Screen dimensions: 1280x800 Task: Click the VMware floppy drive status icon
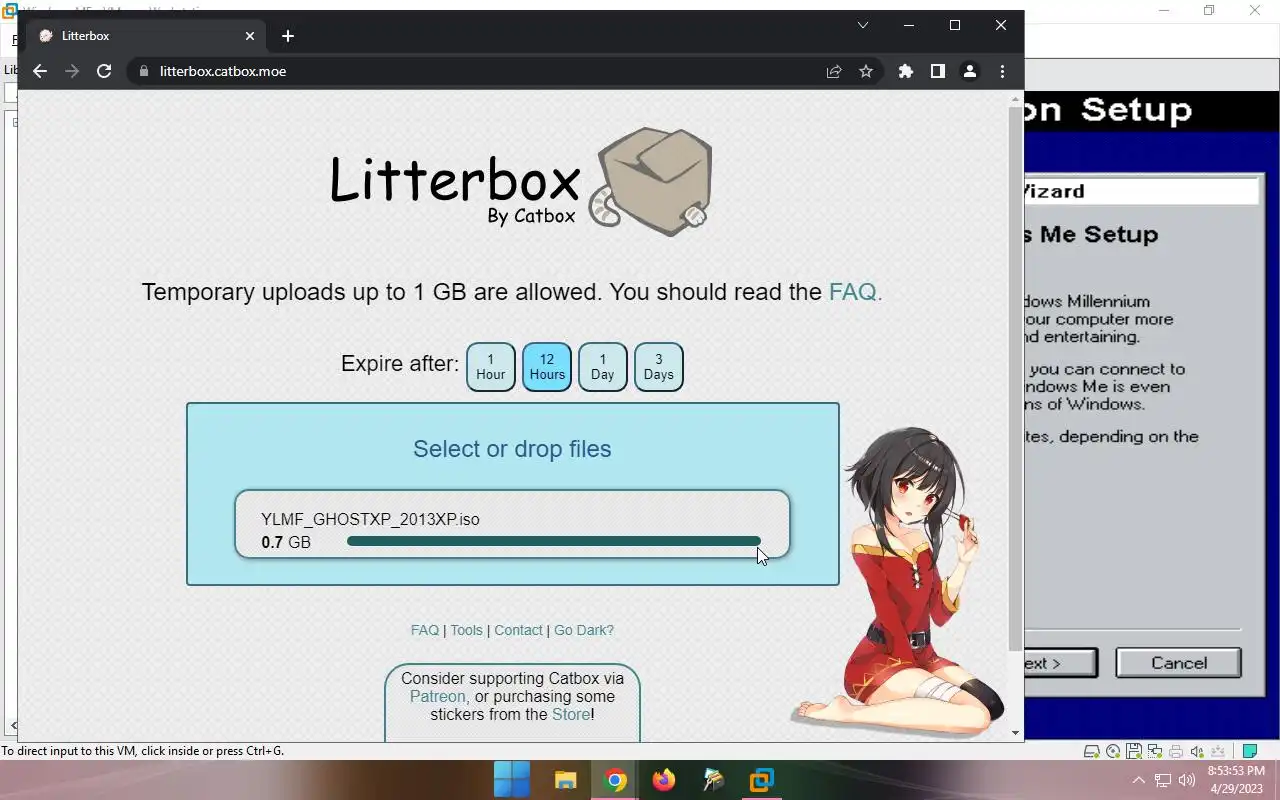[x=1134, y=751]
